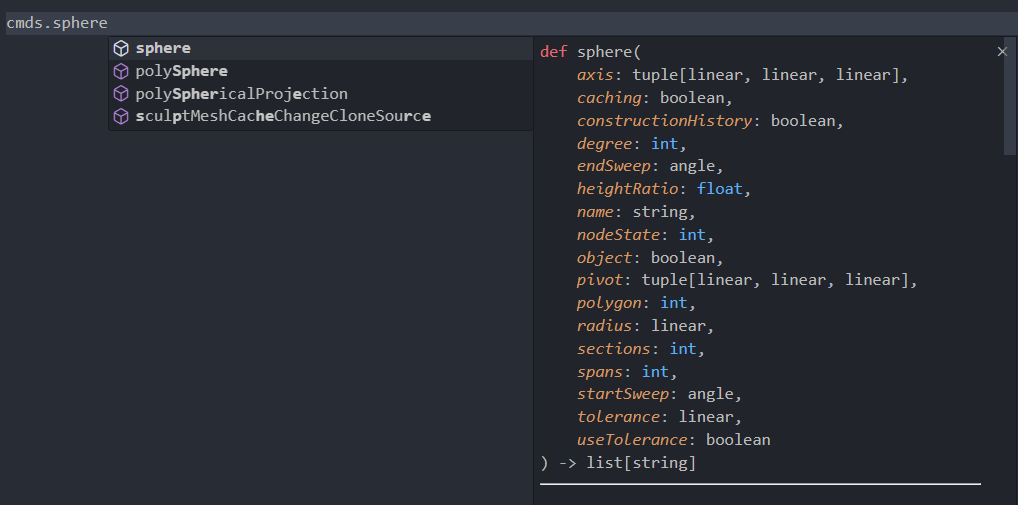The image size is (1018, 505).
Task: Click the purple cube icon next to polySphere
Action: (121, 71)
